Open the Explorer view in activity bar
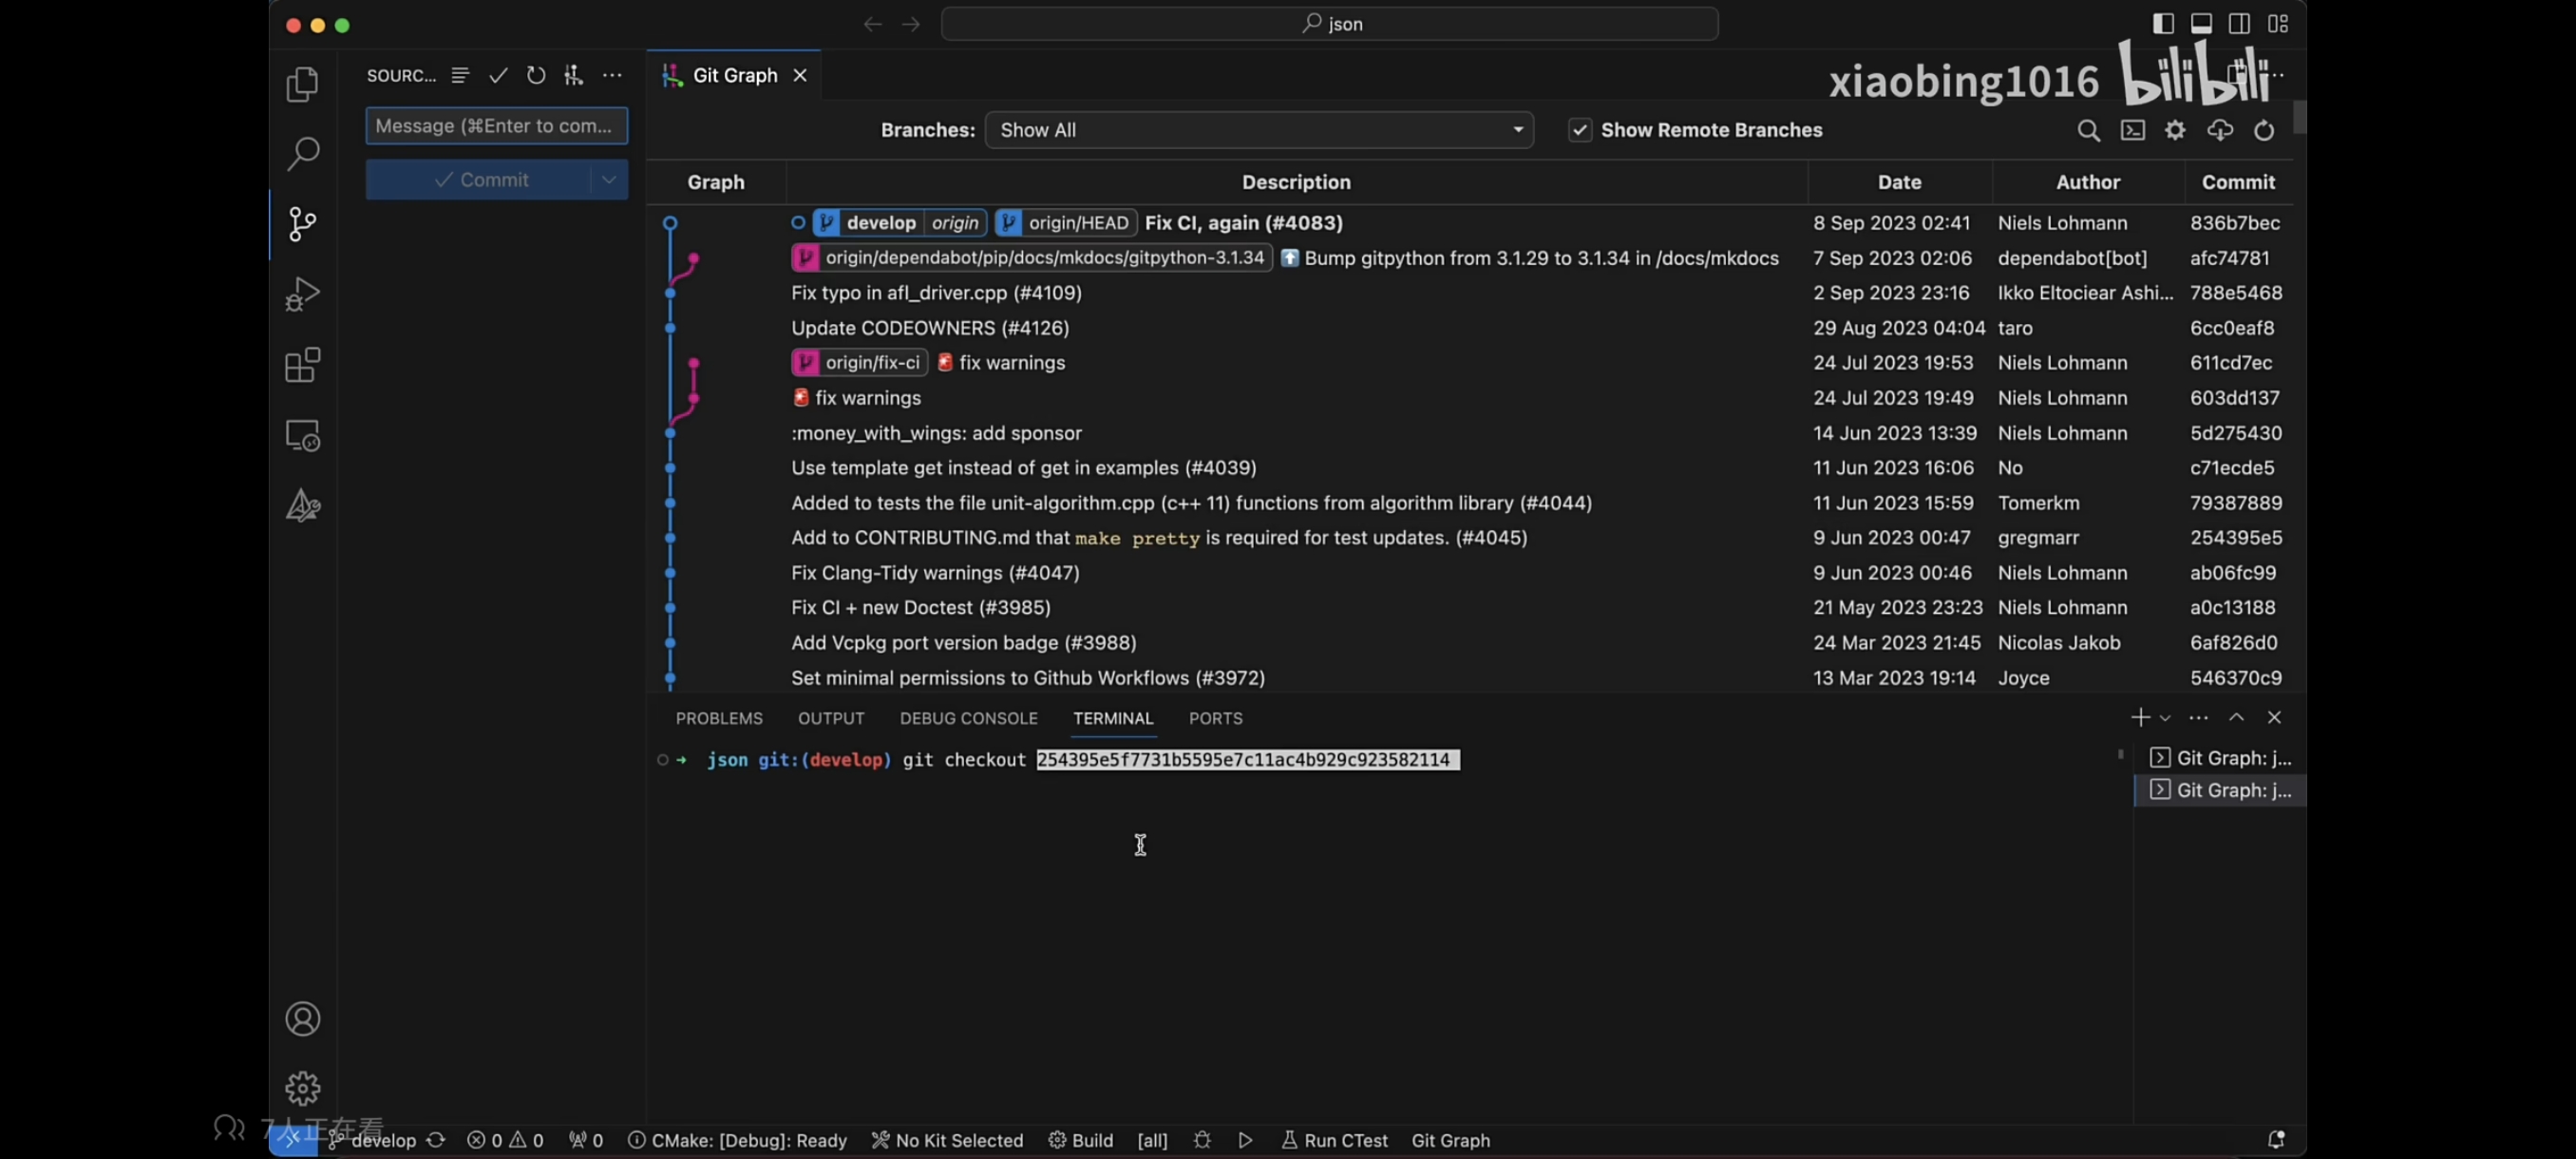The height and width of the screenshot is (1159, 2576). click(302, 84)
